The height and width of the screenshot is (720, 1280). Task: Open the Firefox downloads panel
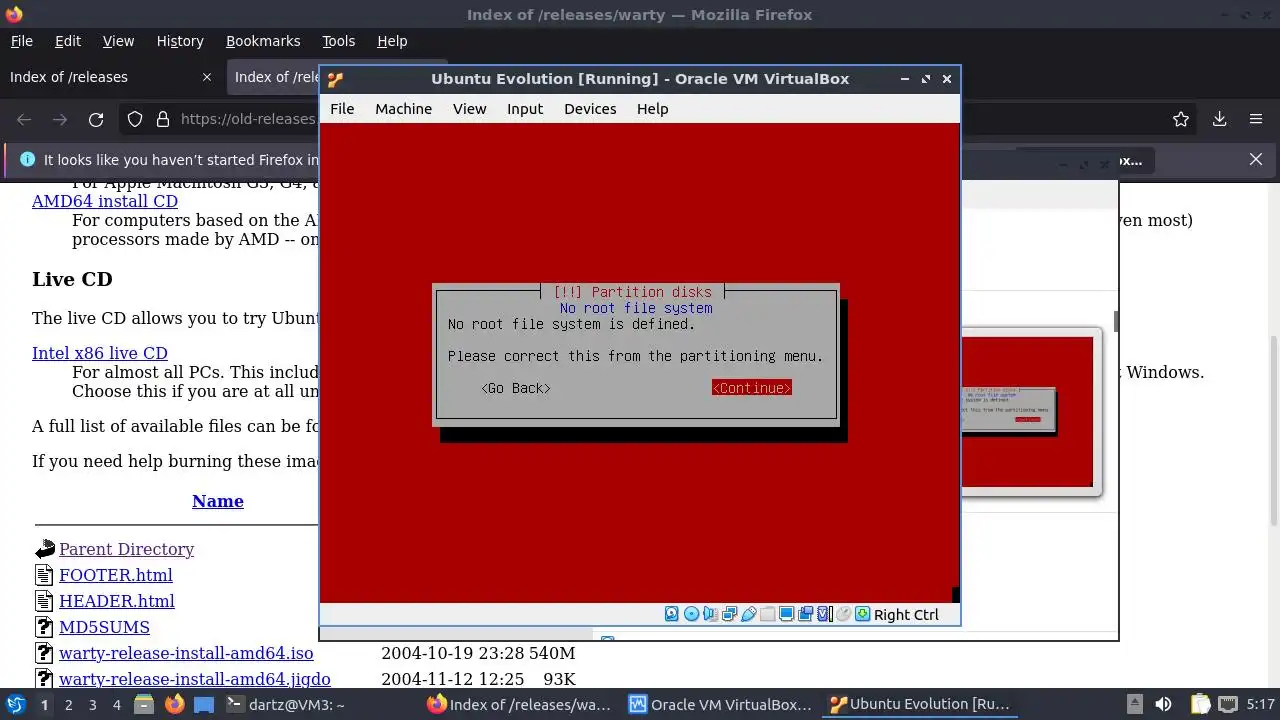coord(1219,119)
